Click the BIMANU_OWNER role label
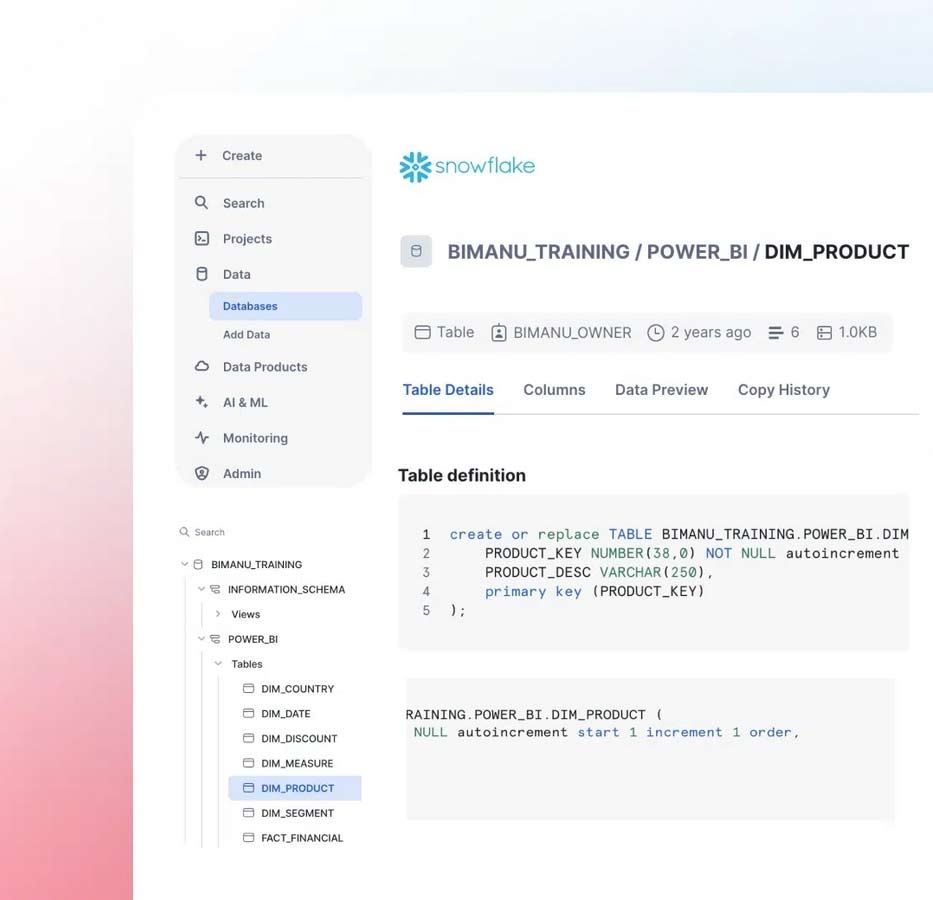 click(572, 333)
